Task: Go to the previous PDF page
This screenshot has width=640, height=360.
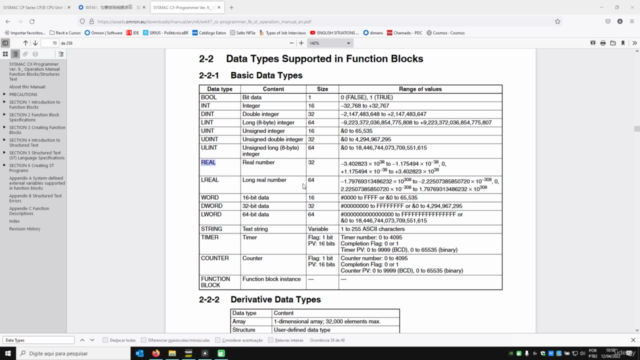Action: coord(25,43)
